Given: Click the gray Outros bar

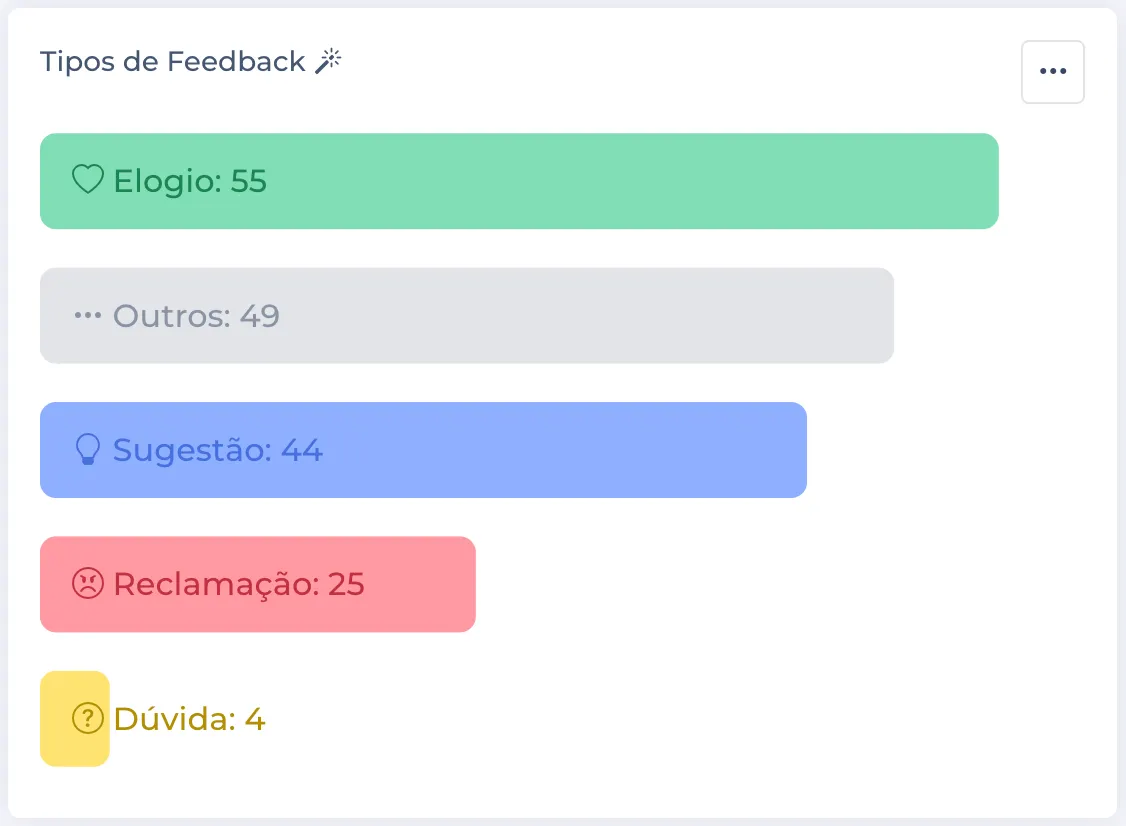Looking at the screenshot, I should (x=580, y=316).
